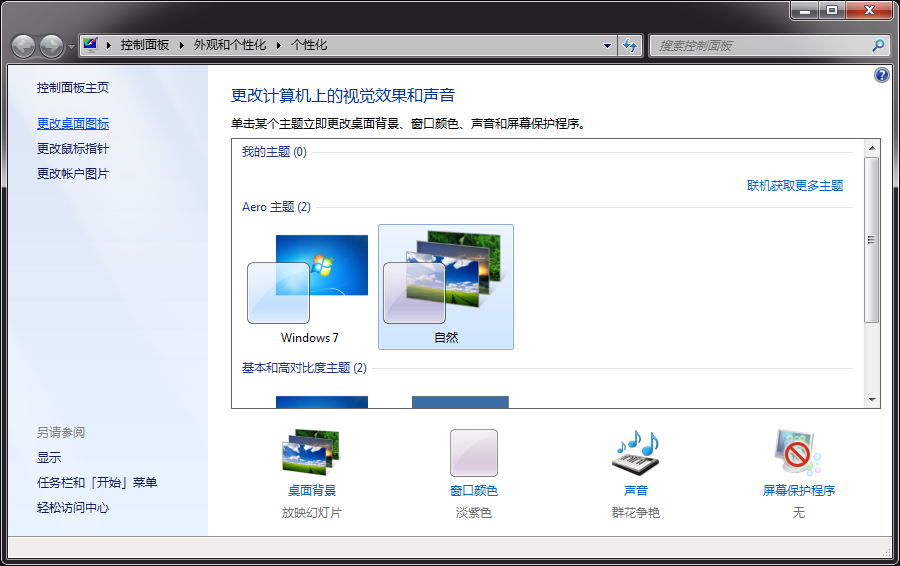The height and width of the screenshot is (566, 900).
Task: Open 桌面背景 link
Action: (x=312, y=490)
